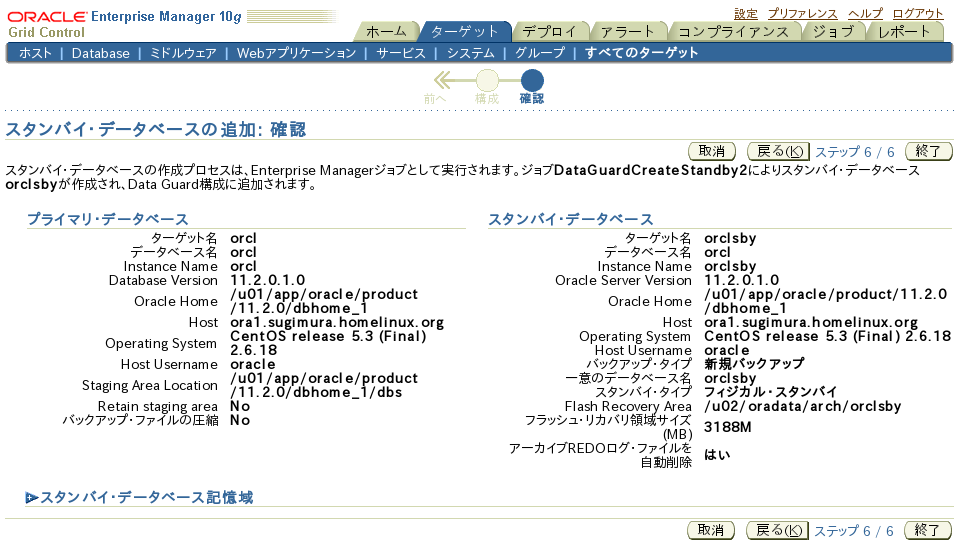The width and height of the screenshot is (961, 547).
Task: Click the top 終了 button
Action: 929,151
